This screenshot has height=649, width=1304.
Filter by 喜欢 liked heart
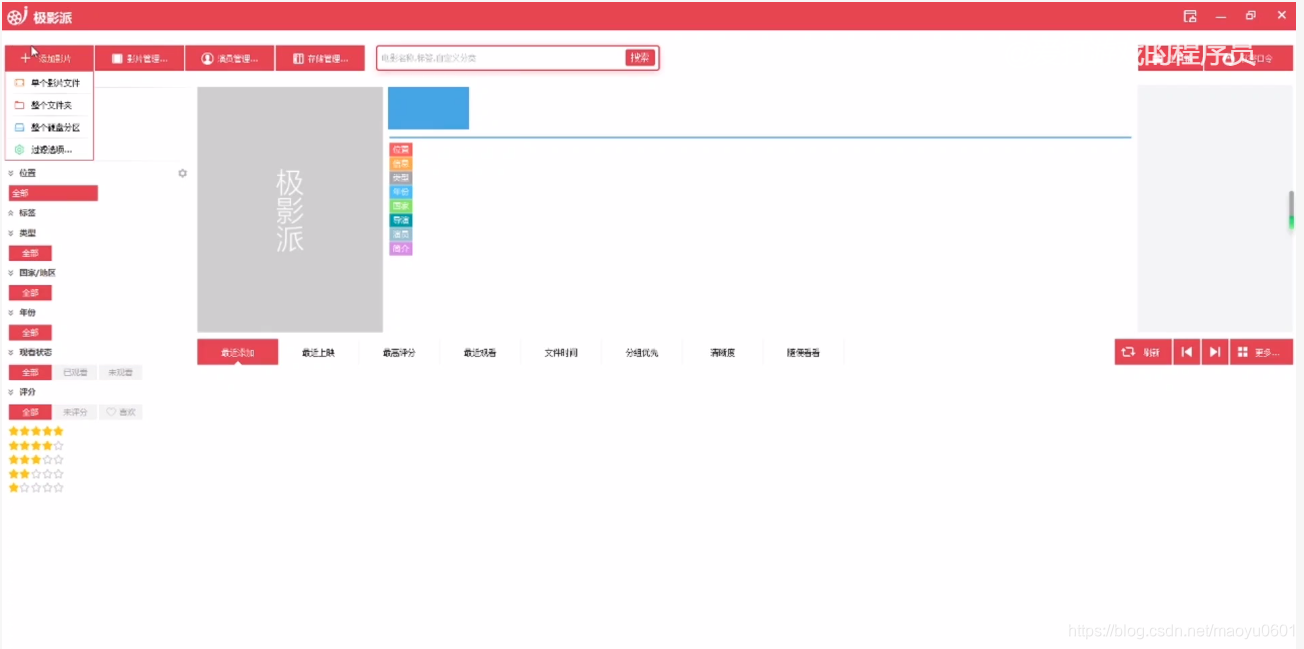[120, 412]
